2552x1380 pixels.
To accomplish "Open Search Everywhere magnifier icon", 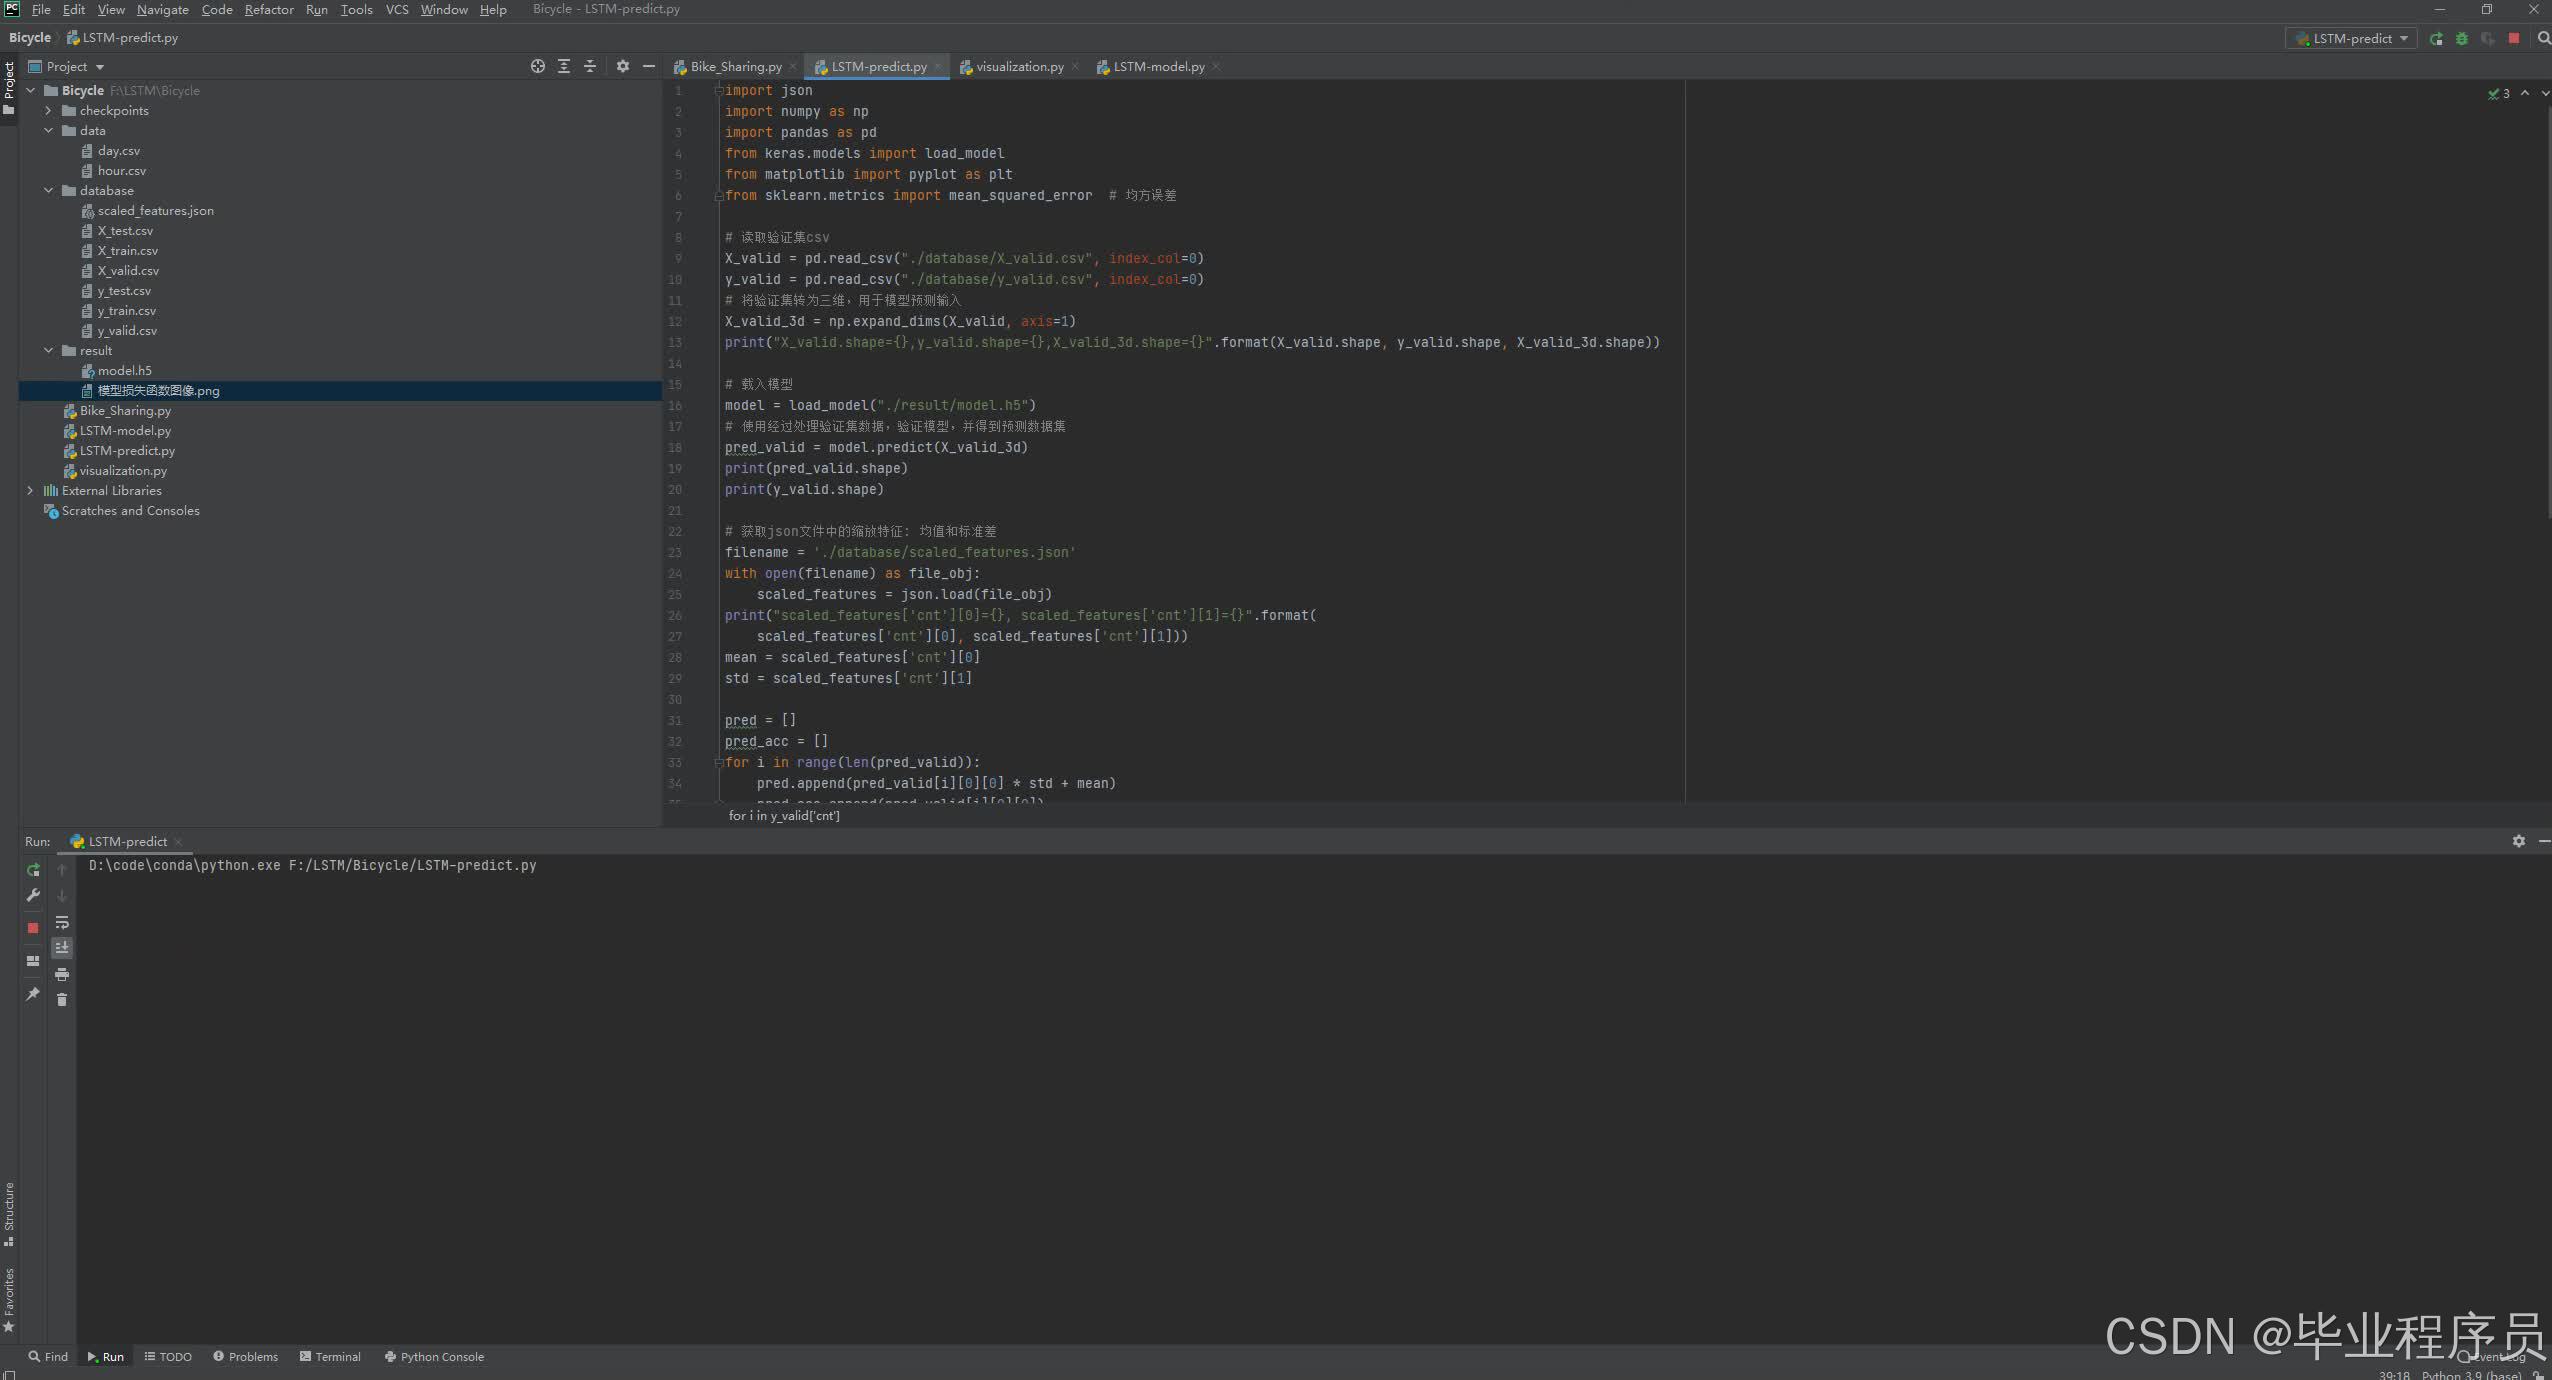I will pyautogui.click(x=2544, y=39).
